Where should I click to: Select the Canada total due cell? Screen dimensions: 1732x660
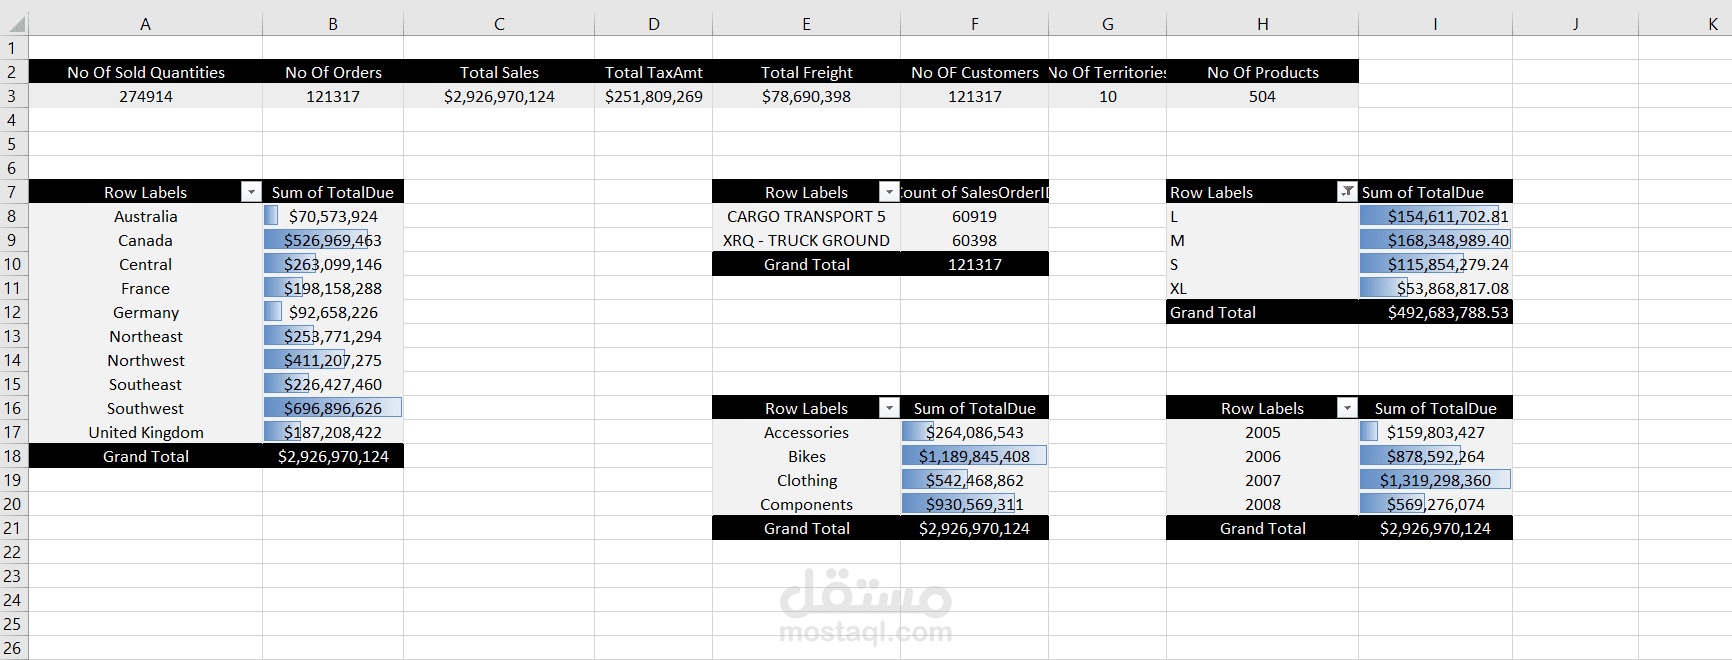click(x=333, y=240)
